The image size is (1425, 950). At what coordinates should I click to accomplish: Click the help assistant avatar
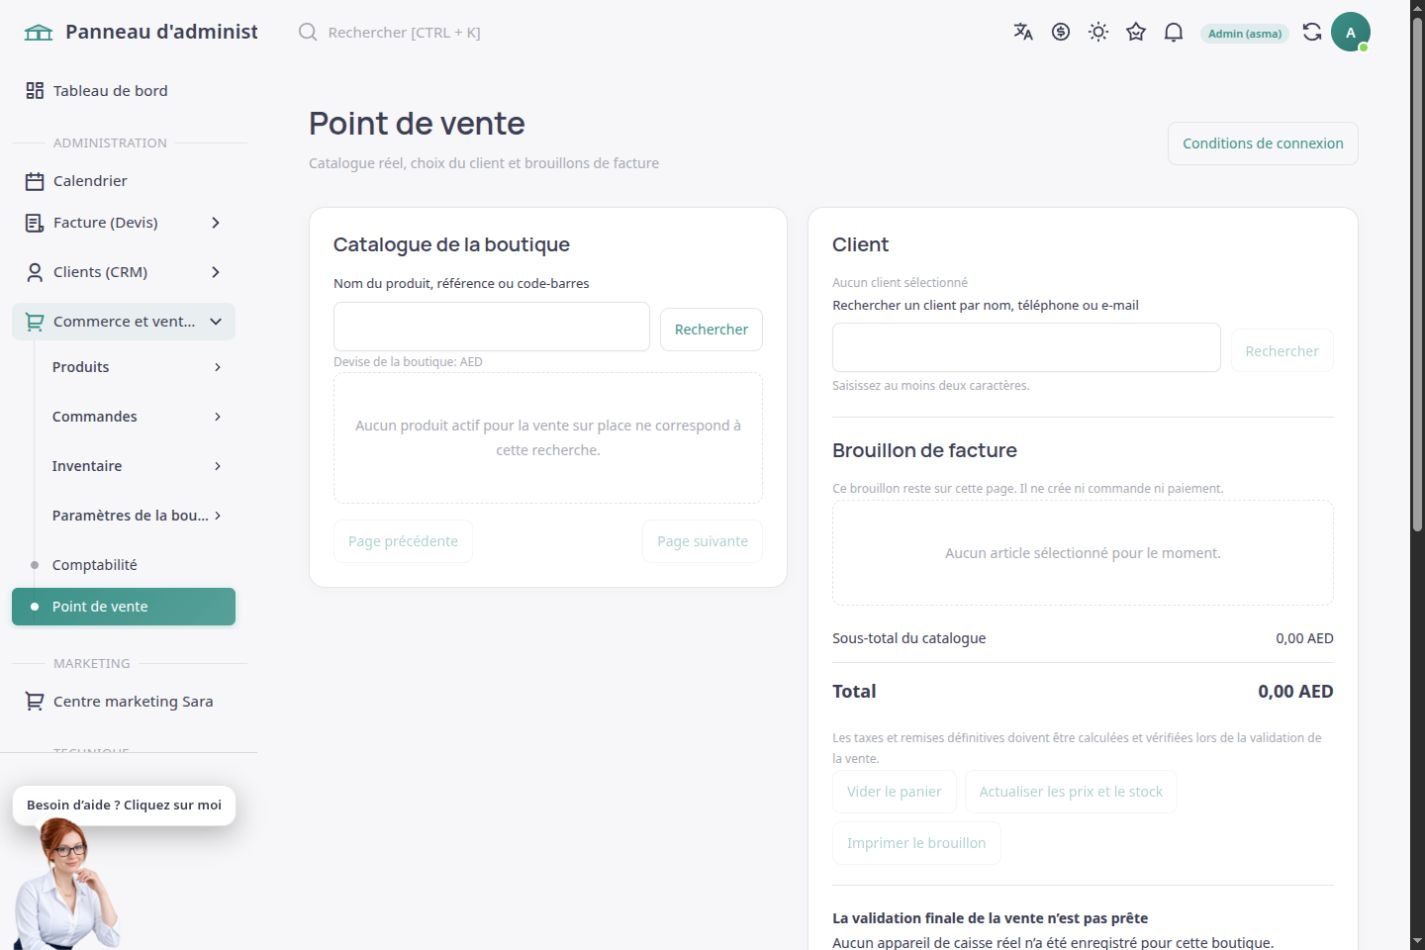68,884
